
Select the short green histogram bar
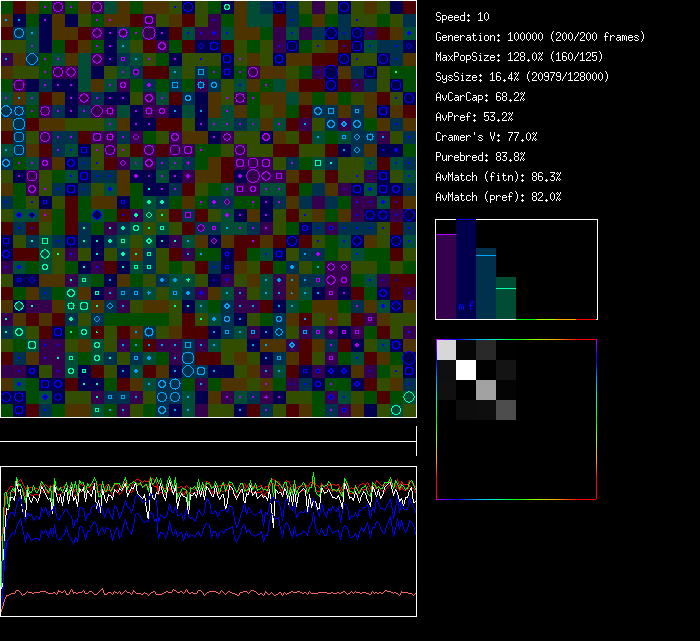point(505,299)
